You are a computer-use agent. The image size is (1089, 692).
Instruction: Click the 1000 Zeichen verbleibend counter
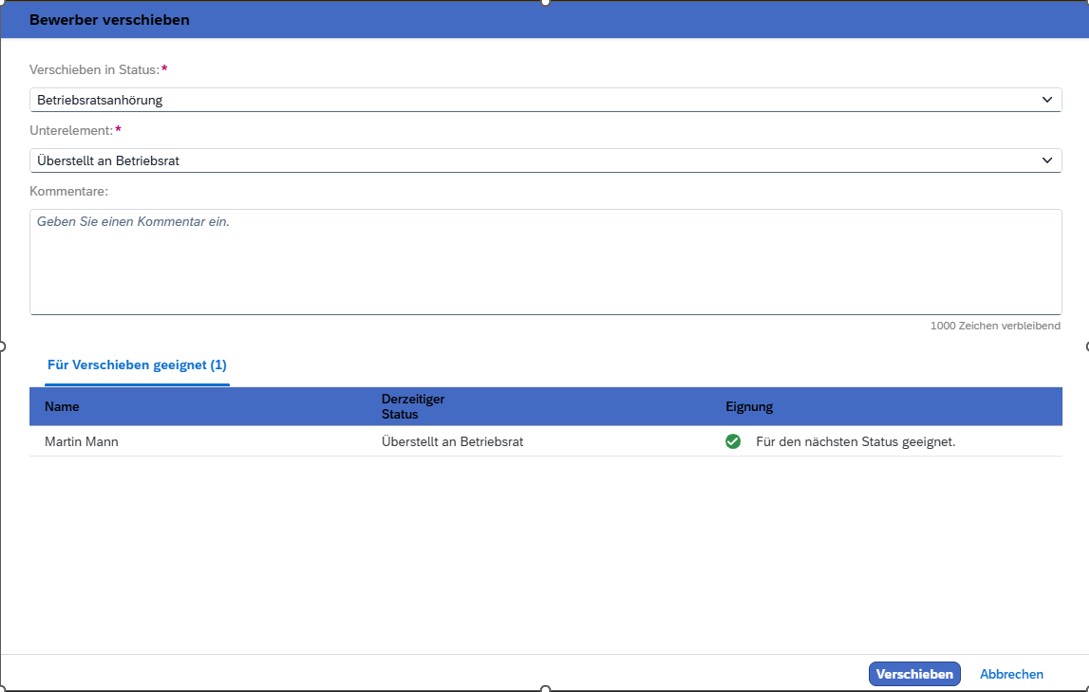(994, 326)
